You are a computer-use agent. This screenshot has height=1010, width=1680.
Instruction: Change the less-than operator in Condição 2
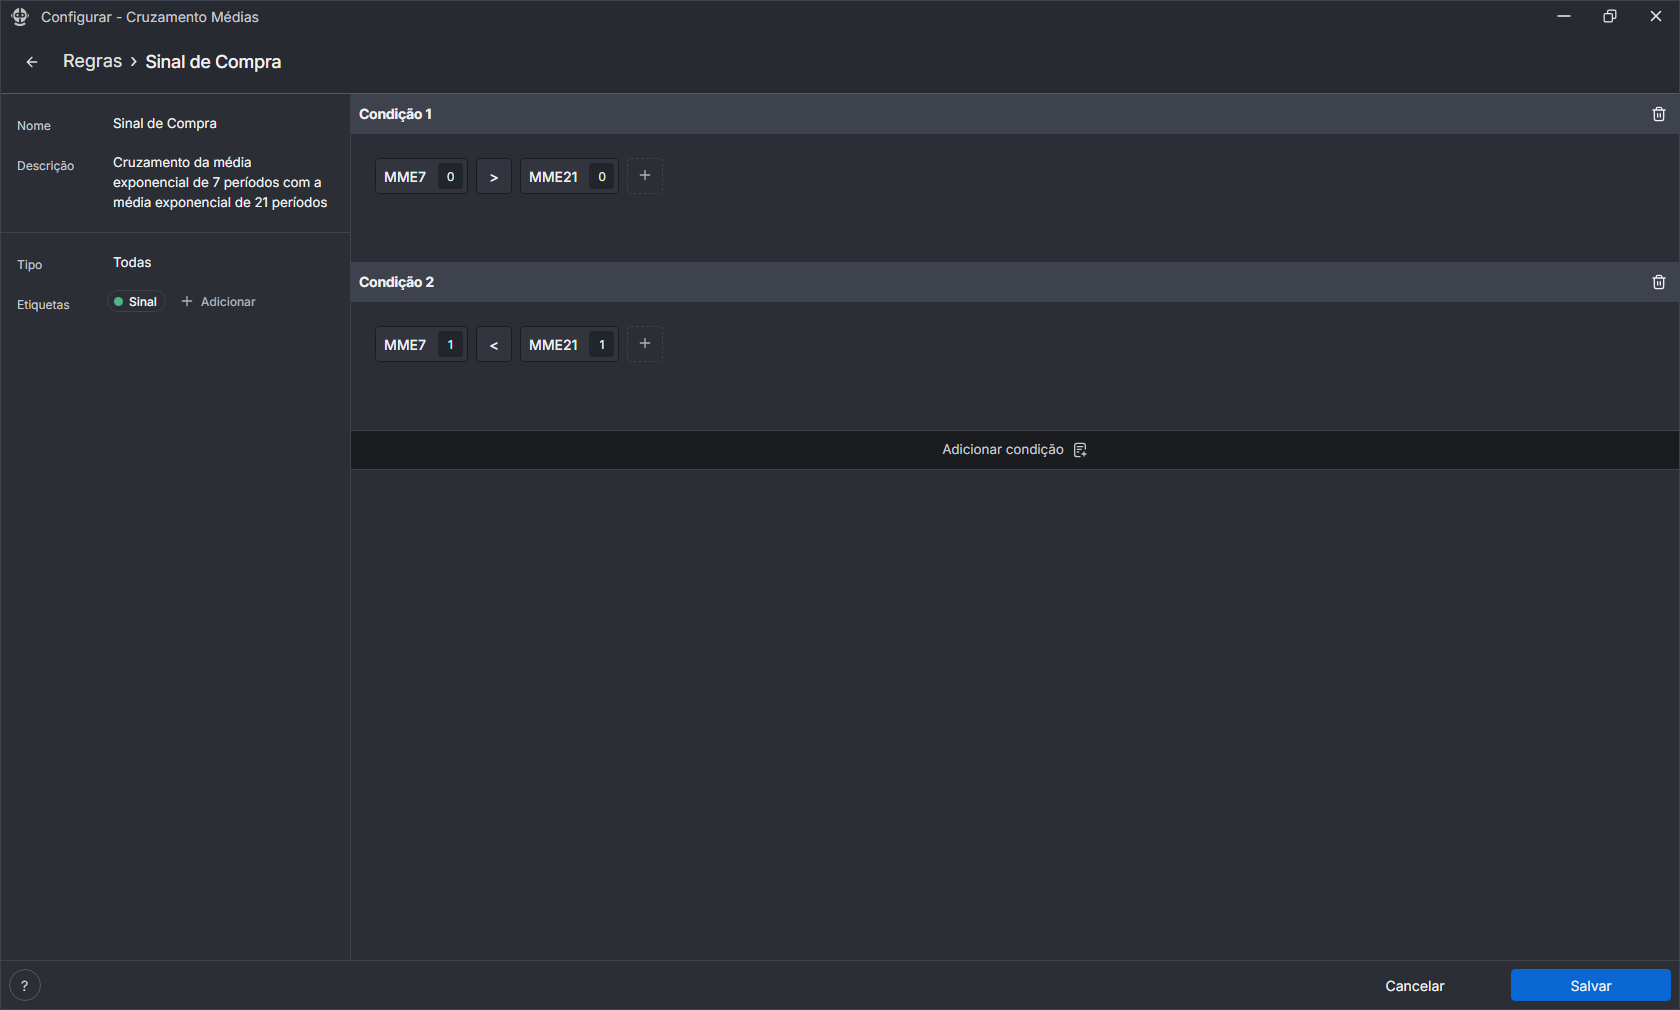click(x=494, y=345)
